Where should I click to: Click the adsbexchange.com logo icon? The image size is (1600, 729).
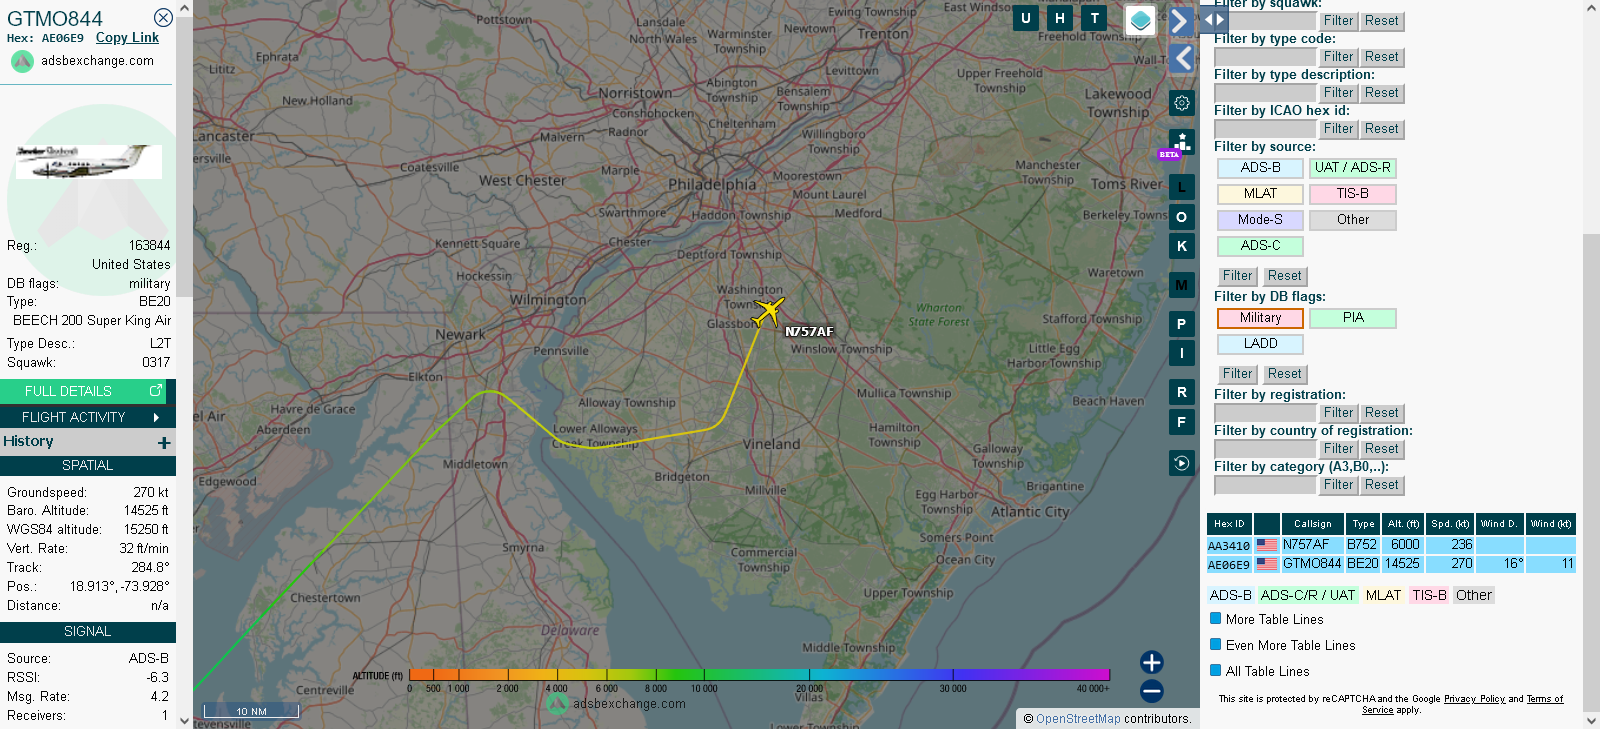(x=22, y=61)
